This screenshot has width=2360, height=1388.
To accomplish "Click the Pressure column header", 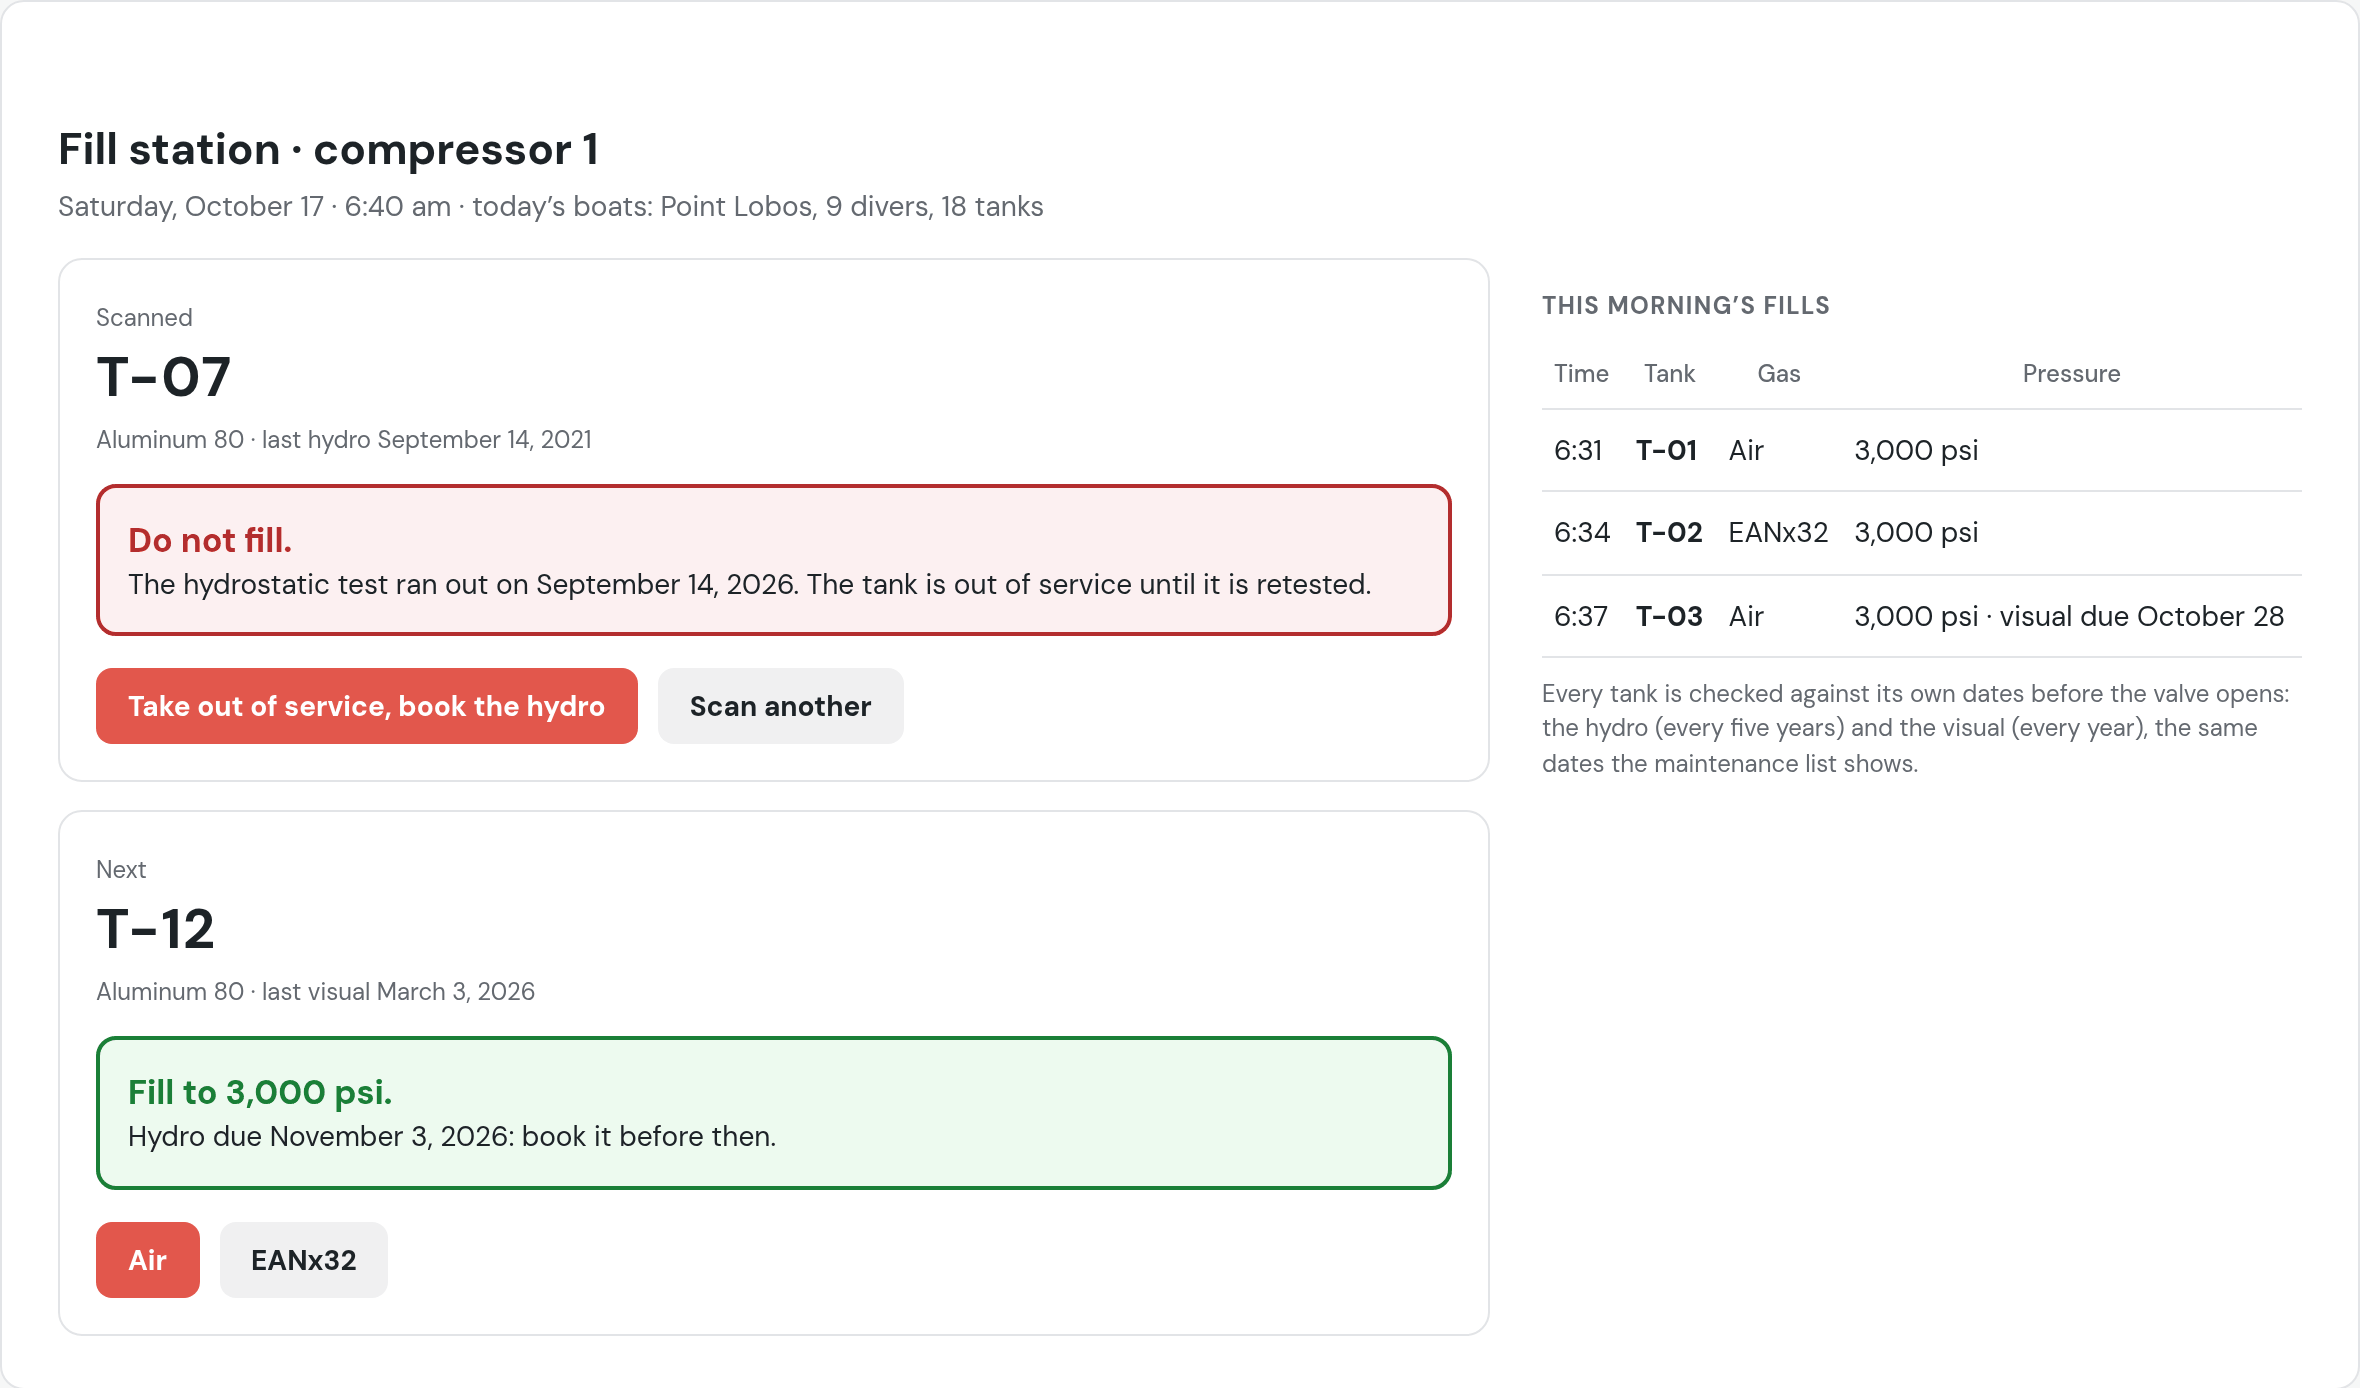I will [2071, 373].
